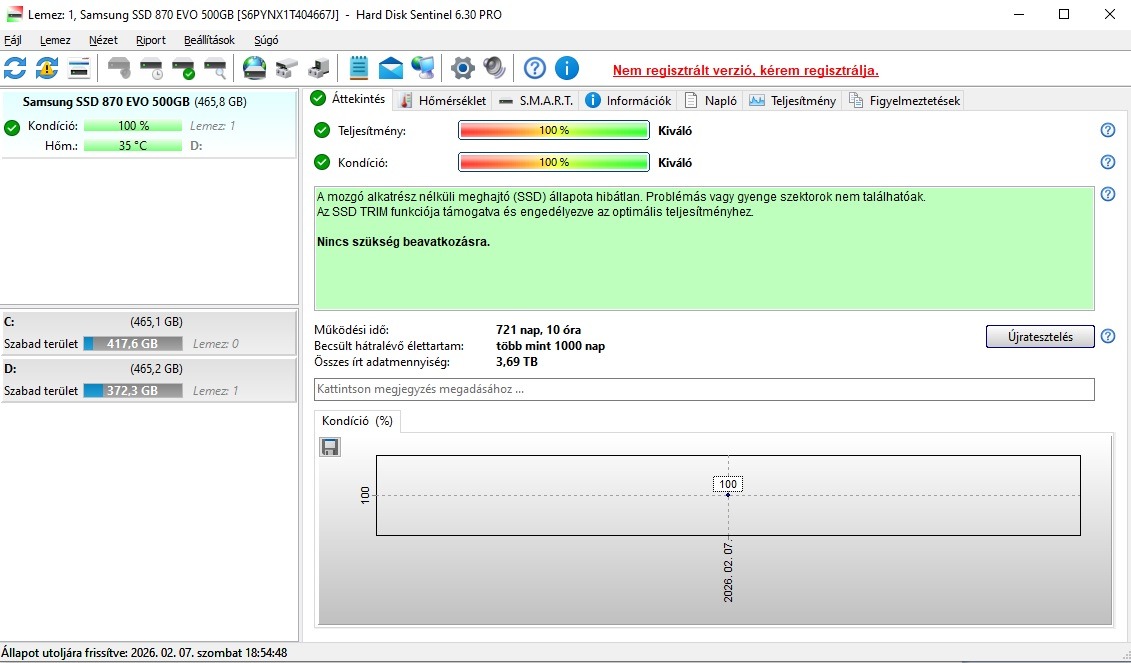Image resolution: width=1131 pixels, height=663 pixels.
Task: Click the 'Nincs szükség beavatkozásra.' text
Action: [404, 242]
